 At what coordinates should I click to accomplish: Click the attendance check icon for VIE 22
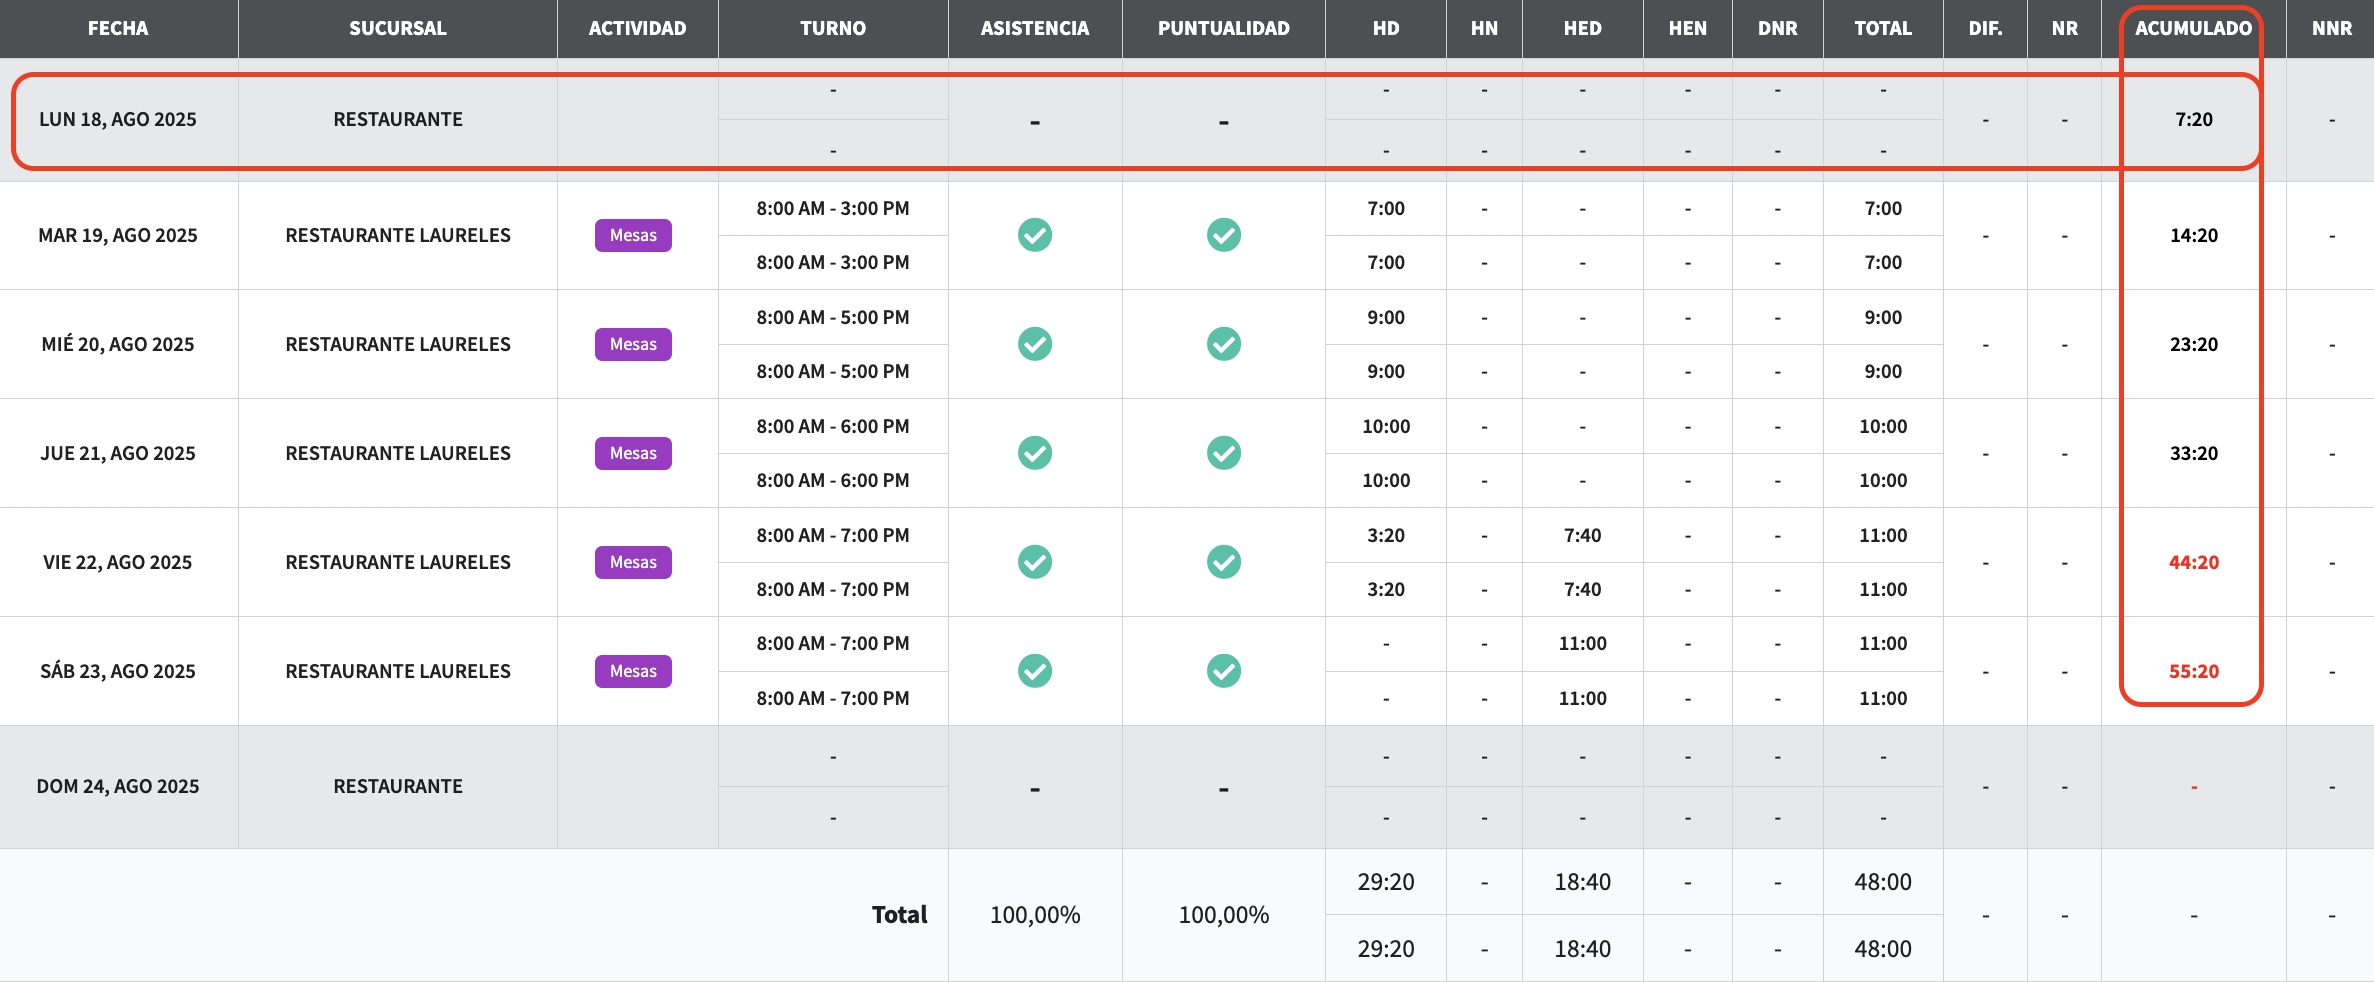[1034, 562]
